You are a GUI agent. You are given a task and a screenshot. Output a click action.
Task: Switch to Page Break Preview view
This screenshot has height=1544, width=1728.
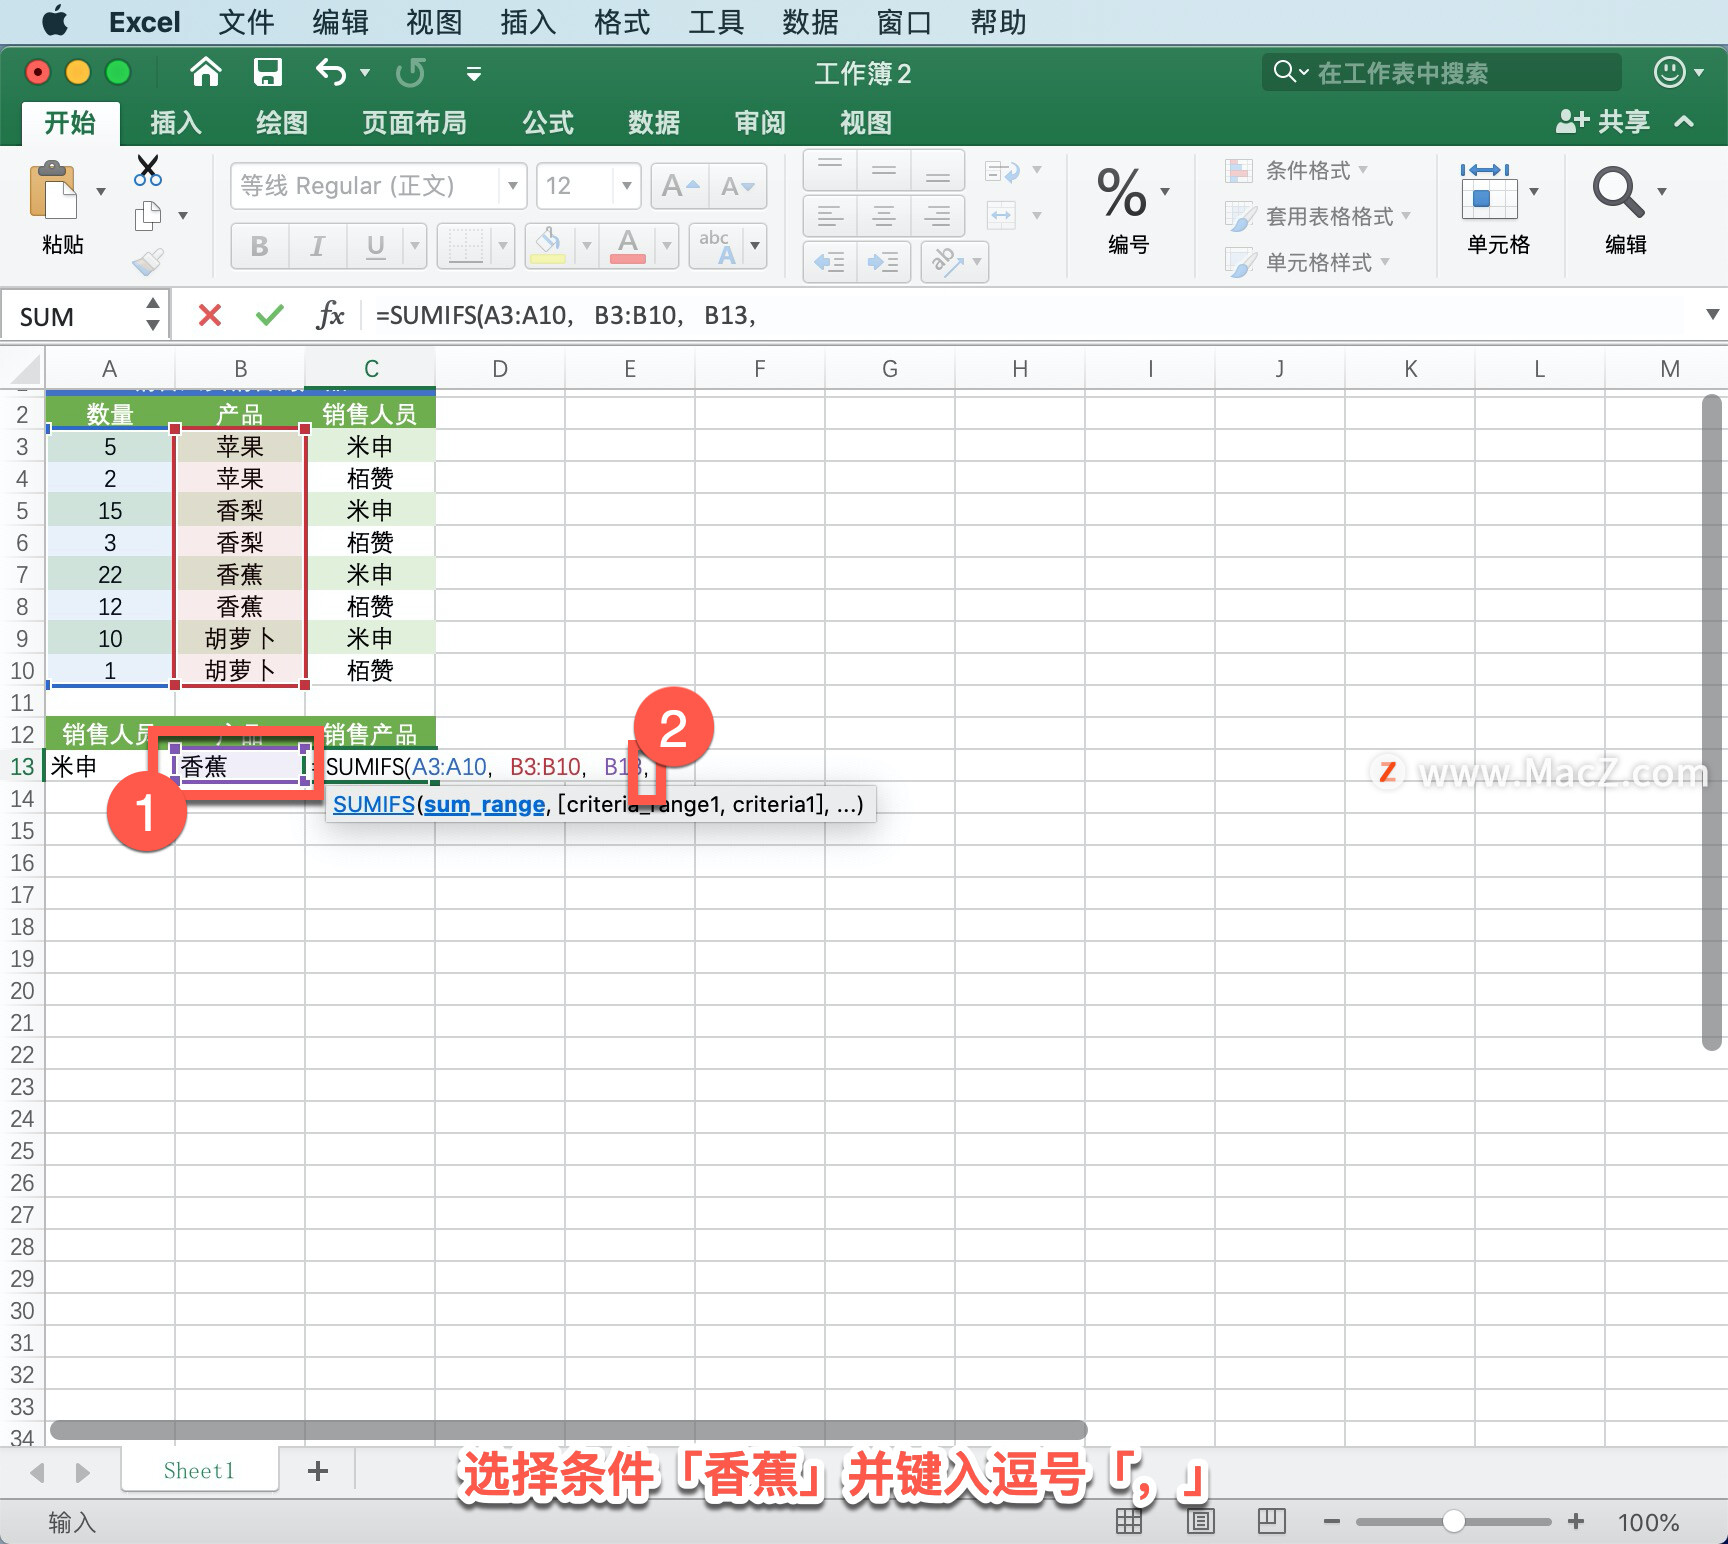coord(1272,1521)
